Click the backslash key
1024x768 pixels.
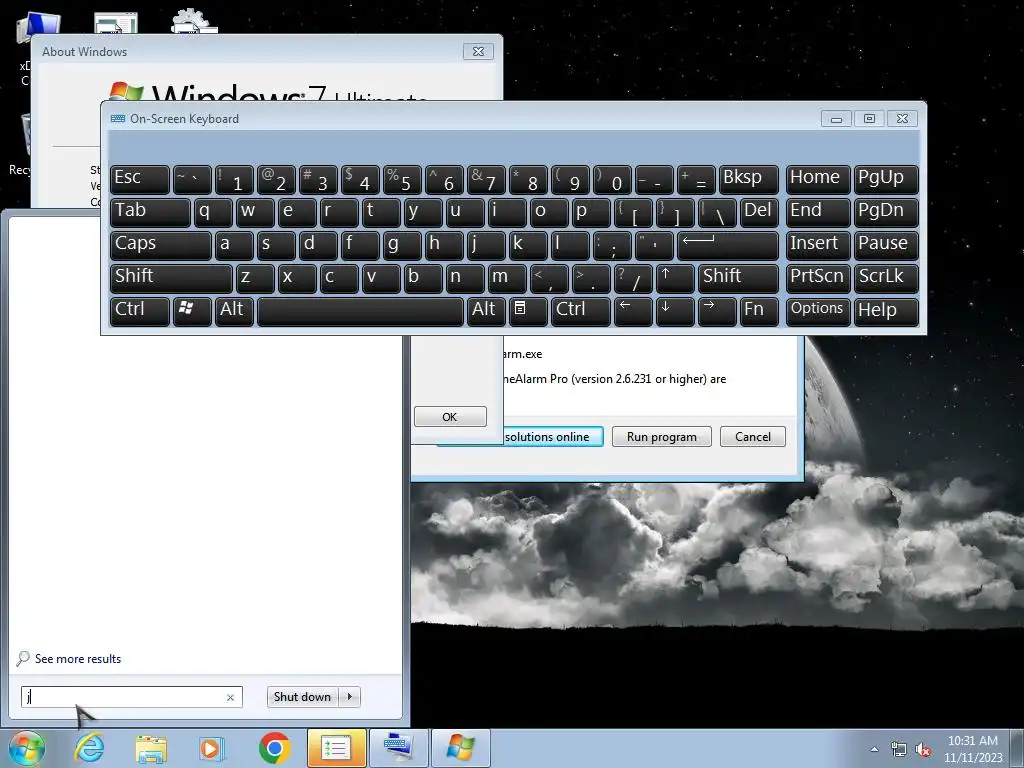click(717, 212)
